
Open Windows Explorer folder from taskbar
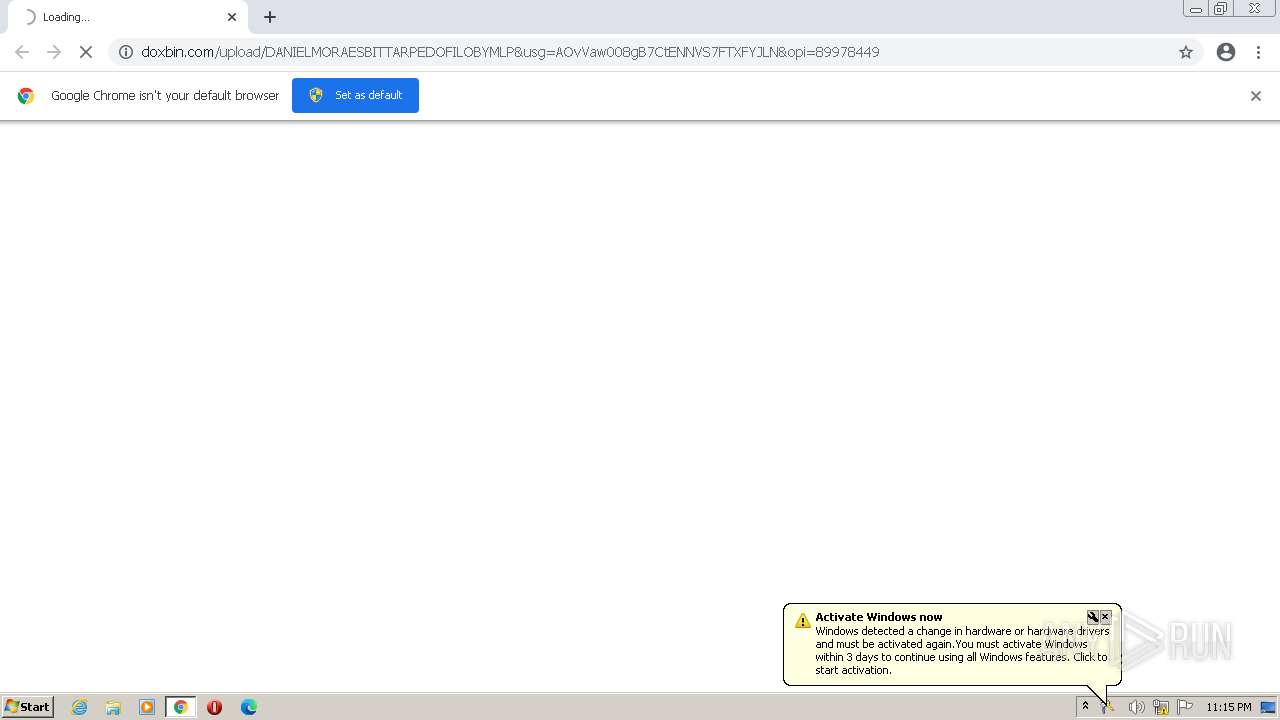click(113, 707)
